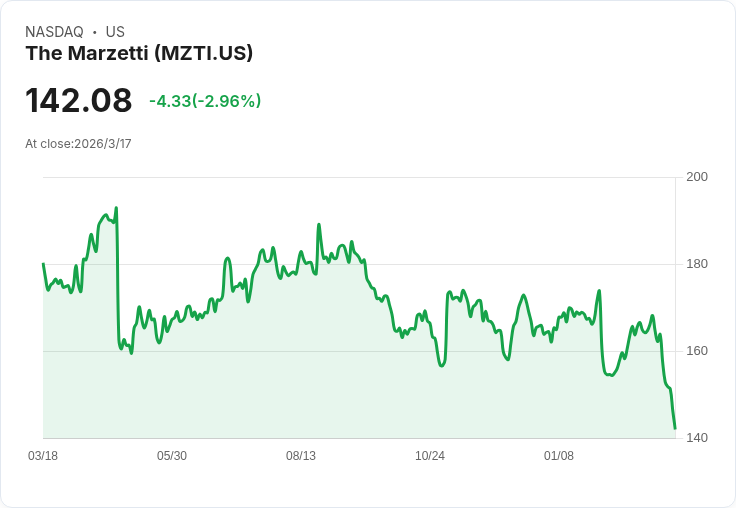Click the sharp price spike right of 08/13
736x508 pixels.
(319, 225)
